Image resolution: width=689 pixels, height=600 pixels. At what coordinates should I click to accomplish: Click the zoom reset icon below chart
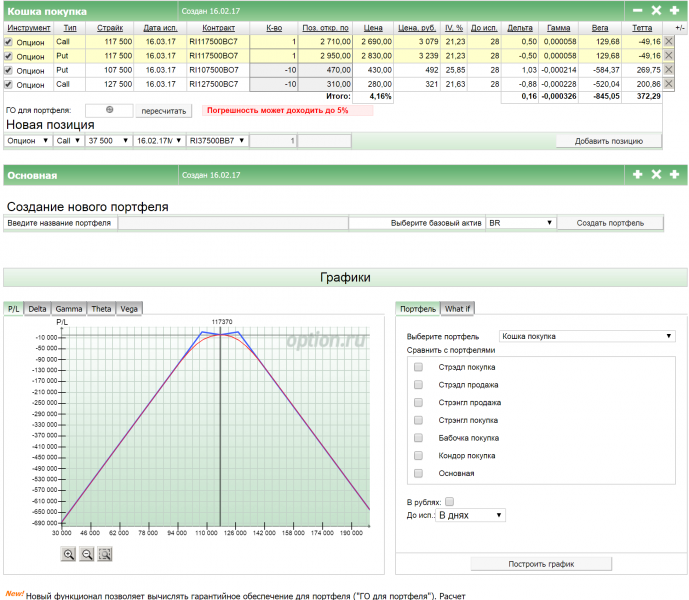pyautogui.click(x=105, y=554)
